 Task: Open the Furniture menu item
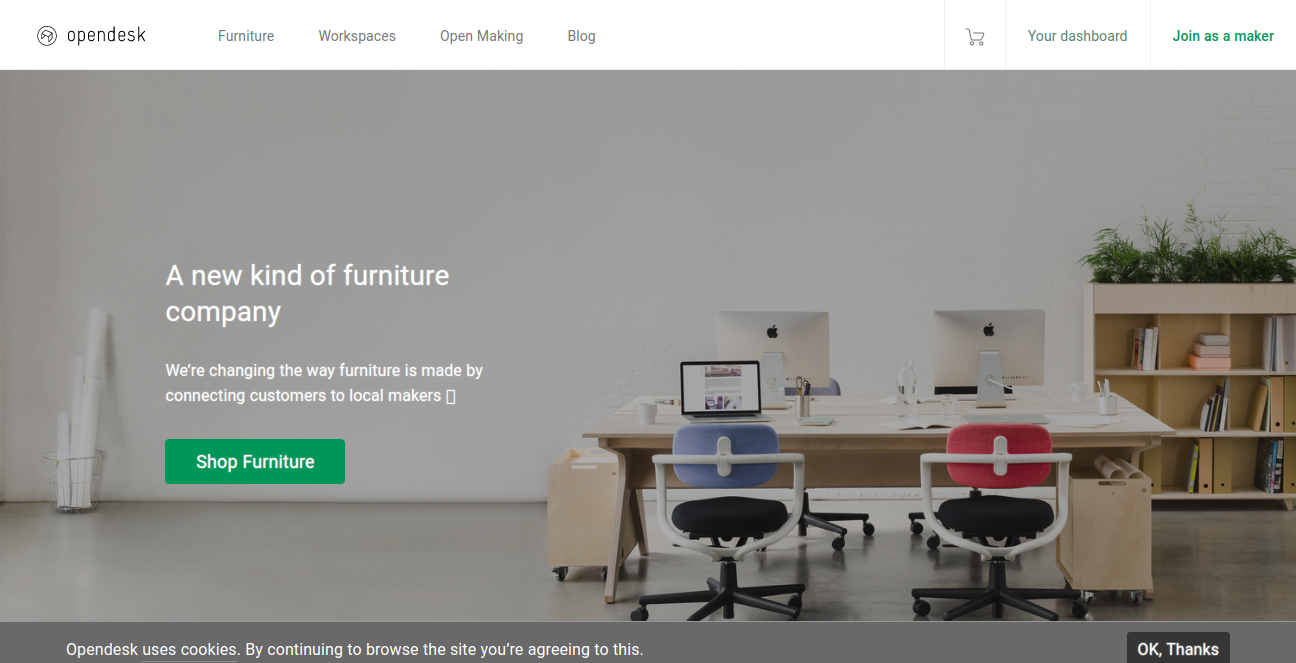(x=246, y=36)
